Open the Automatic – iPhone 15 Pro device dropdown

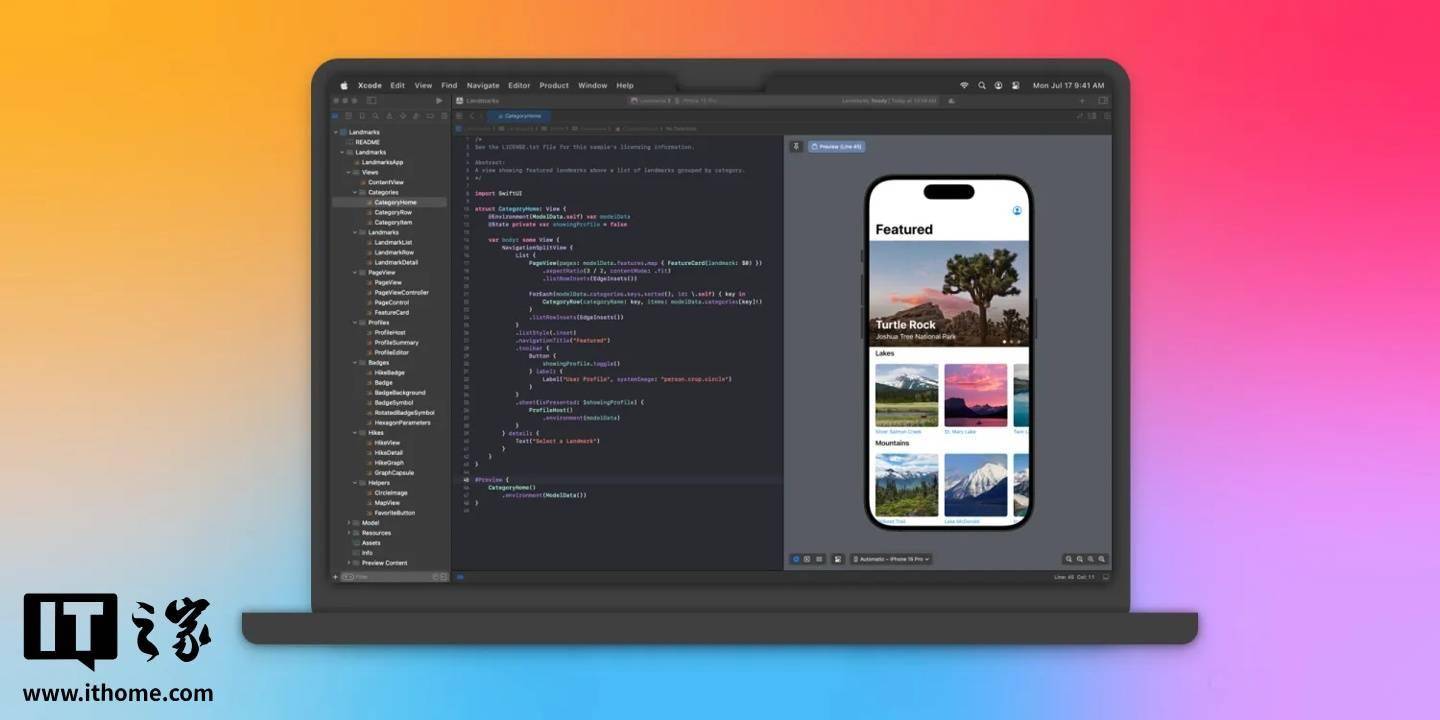tap(891, 559)
